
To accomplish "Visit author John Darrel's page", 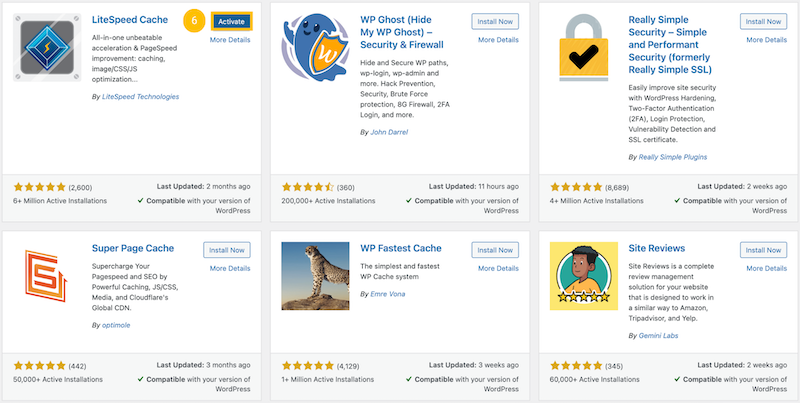I will (x=388, y=131).
